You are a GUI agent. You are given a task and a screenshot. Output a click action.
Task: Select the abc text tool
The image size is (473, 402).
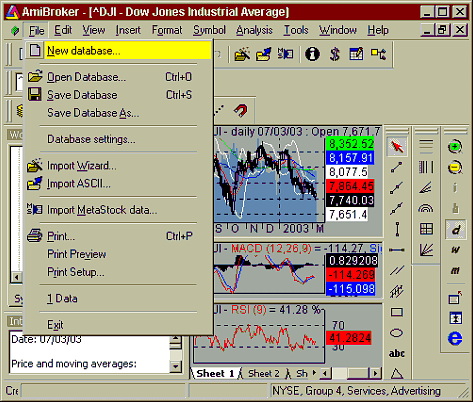(x=397, y=353)
